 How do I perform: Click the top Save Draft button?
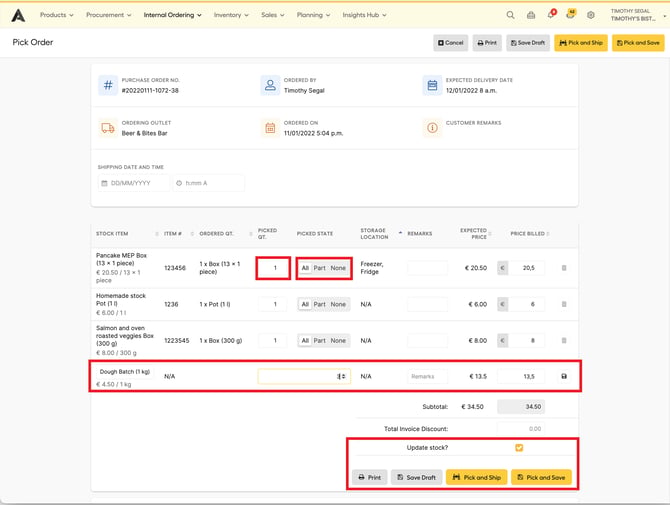pos(528,43)
